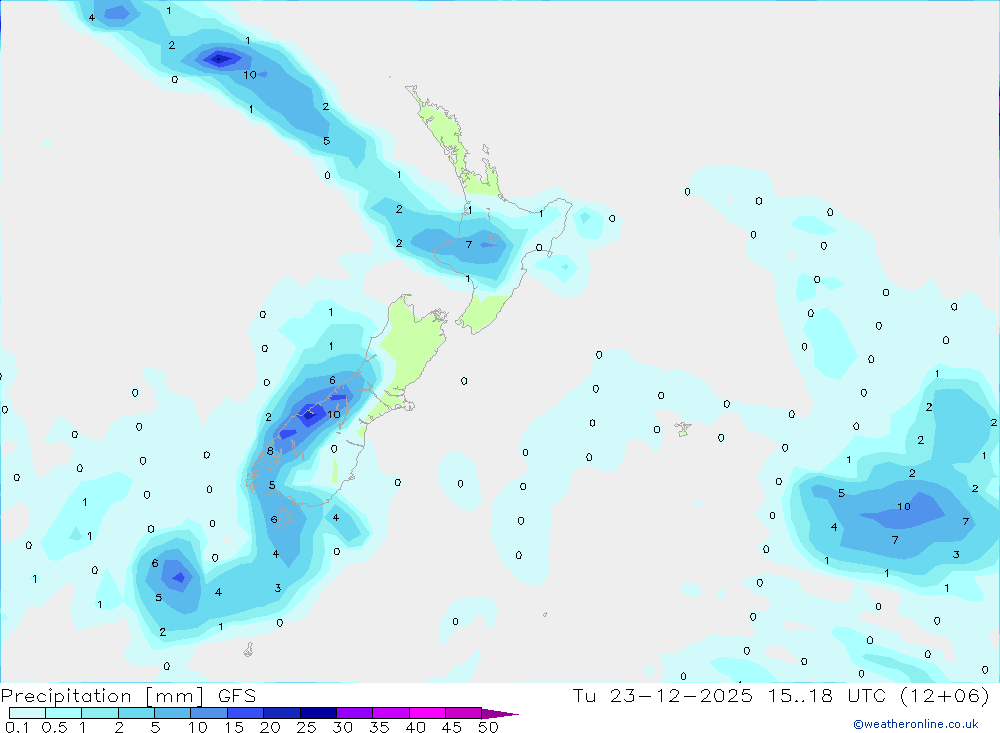Click the "40" legend scale label
The image size is (1000, 733).
pos(415,727)
